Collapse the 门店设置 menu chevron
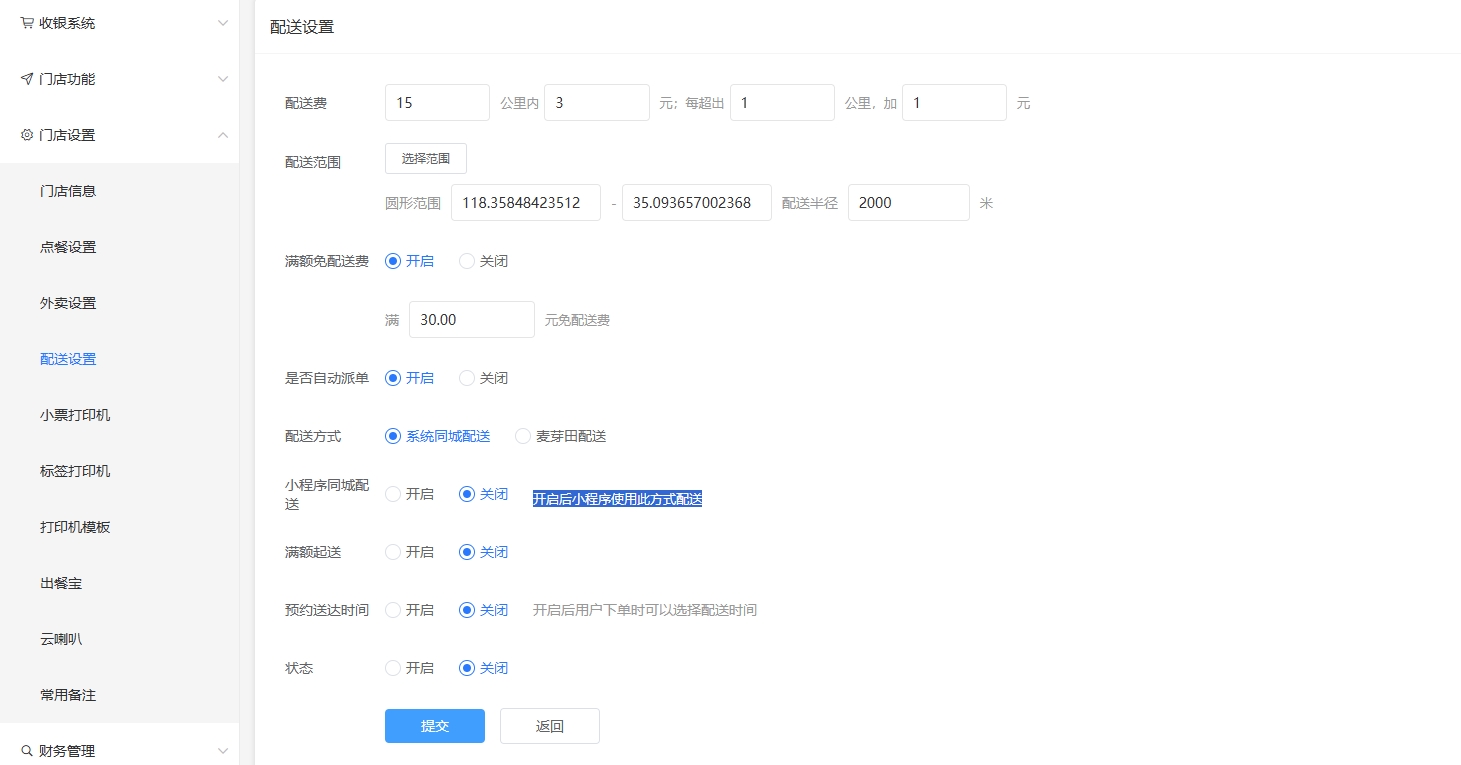Viewport: 1461px width, 765px height. coord(223,135)
